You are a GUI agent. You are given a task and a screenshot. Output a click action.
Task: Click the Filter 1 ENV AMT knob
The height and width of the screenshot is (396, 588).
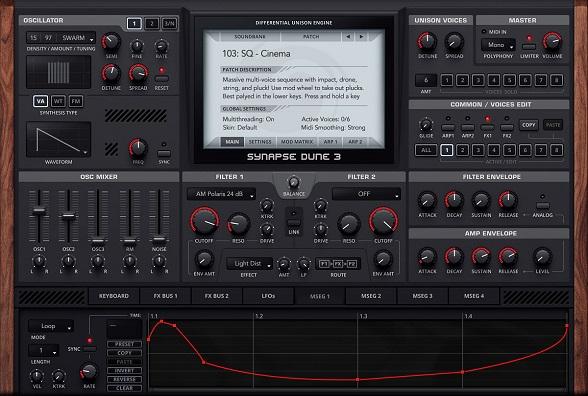[204, 259]
